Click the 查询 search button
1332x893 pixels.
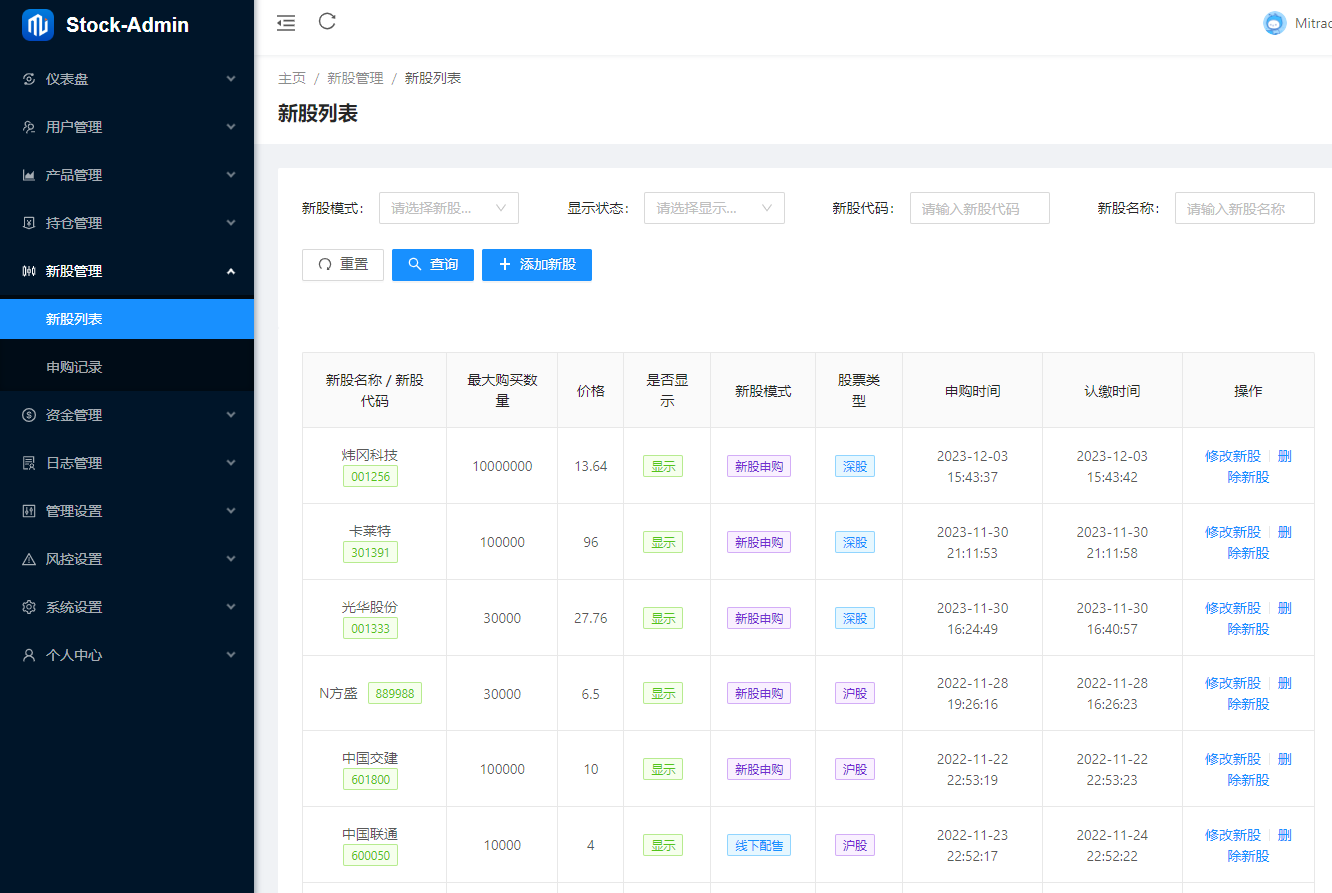pyautogui.click(x=432, y=265)
